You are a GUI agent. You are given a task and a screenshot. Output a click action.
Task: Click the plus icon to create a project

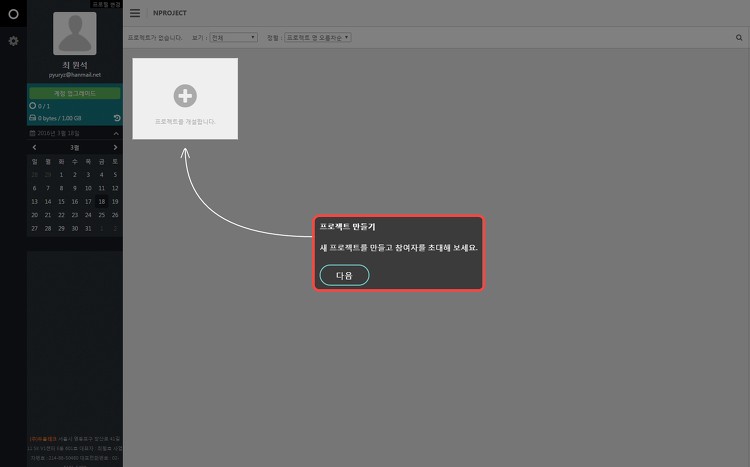pos(185,96)
